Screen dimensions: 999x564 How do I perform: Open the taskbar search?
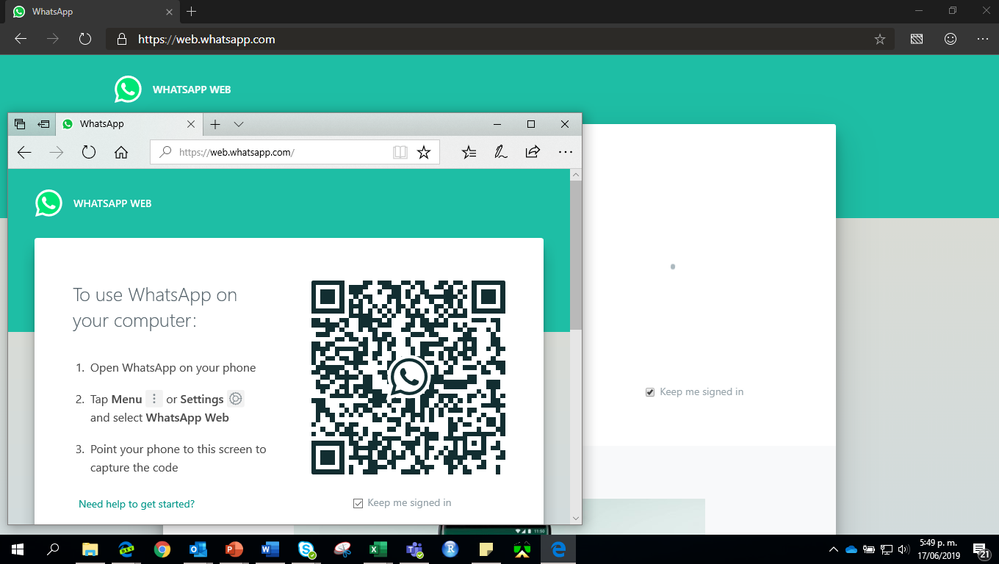click(53, 549)
